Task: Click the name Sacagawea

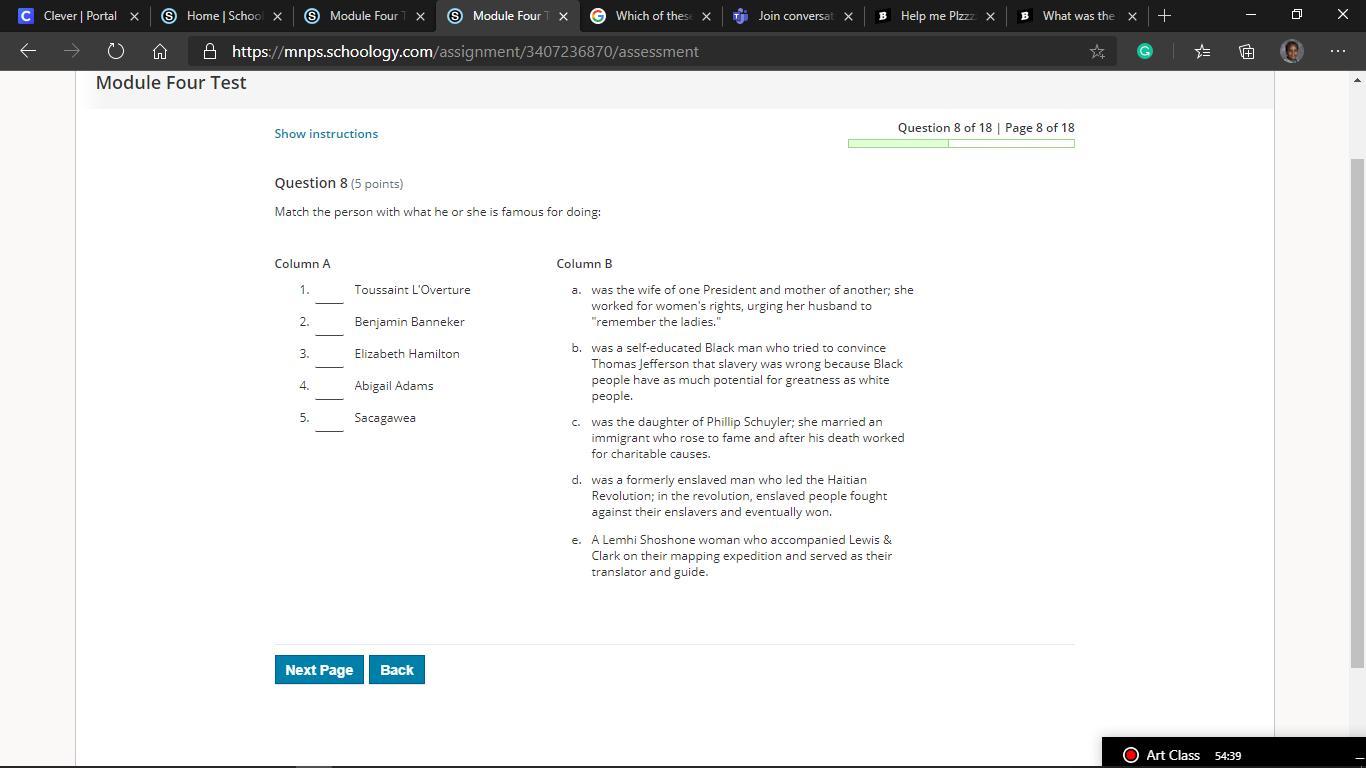Action: click(x=385, y=418)
